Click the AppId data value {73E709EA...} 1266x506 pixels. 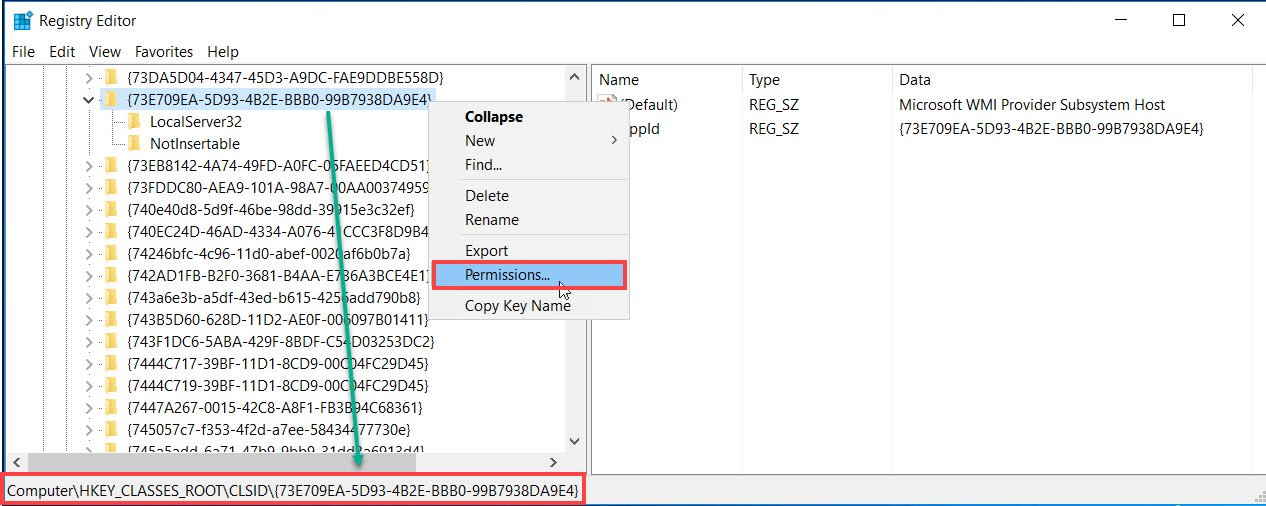pyautogui.click(x=1051, y=128)
